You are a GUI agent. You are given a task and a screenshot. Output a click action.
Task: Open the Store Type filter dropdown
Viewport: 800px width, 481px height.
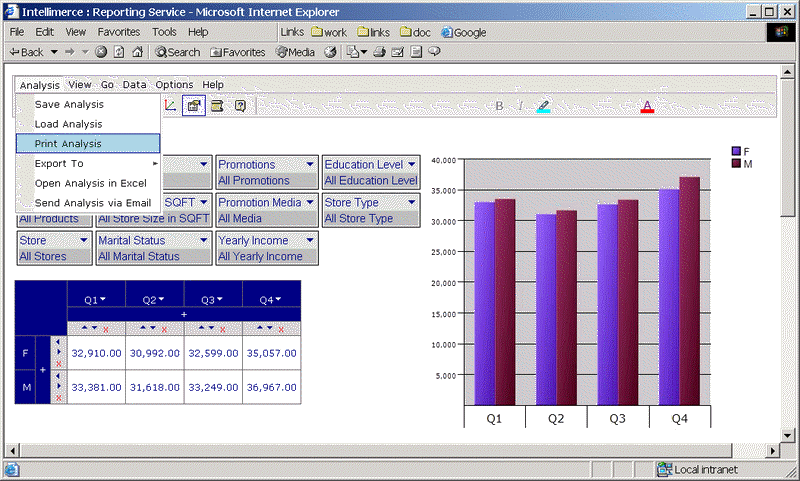tap(412, 202)
